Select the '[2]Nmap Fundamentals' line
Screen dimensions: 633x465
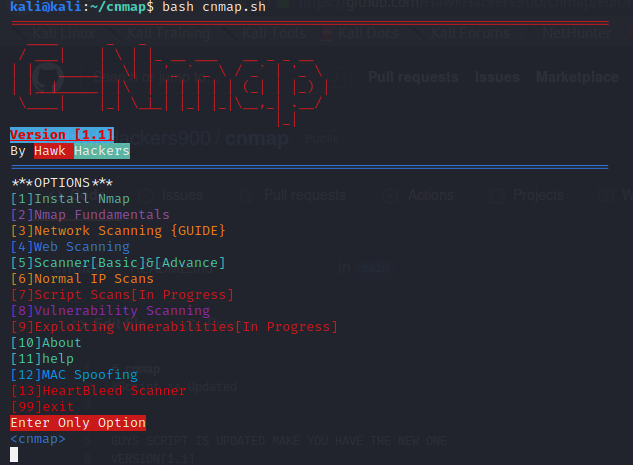pyautogui.click(x=90, y=215)
